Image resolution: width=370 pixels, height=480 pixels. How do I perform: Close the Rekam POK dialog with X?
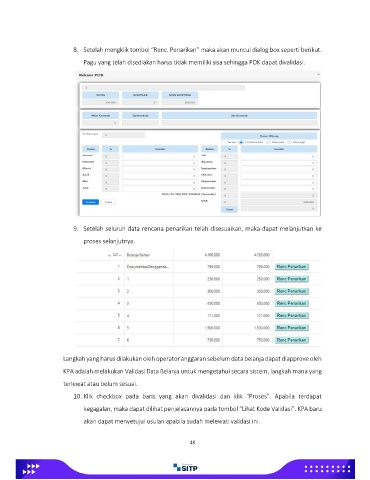point(318,74)
